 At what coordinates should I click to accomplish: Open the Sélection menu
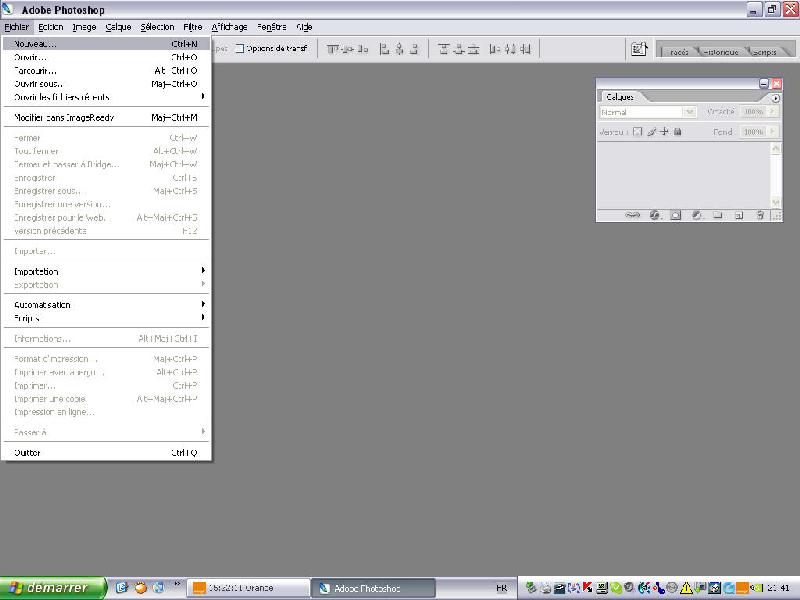coord(157,27)
